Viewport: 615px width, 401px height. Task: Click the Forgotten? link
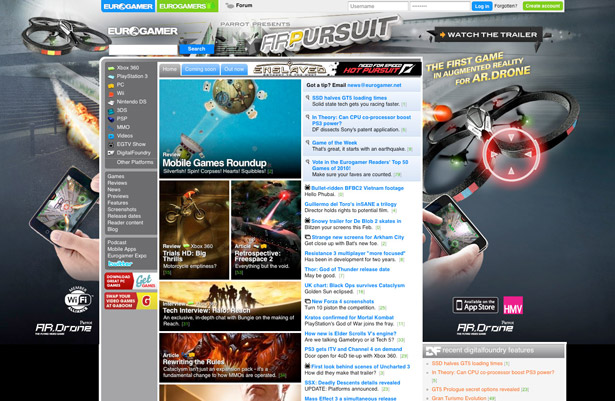506,6
